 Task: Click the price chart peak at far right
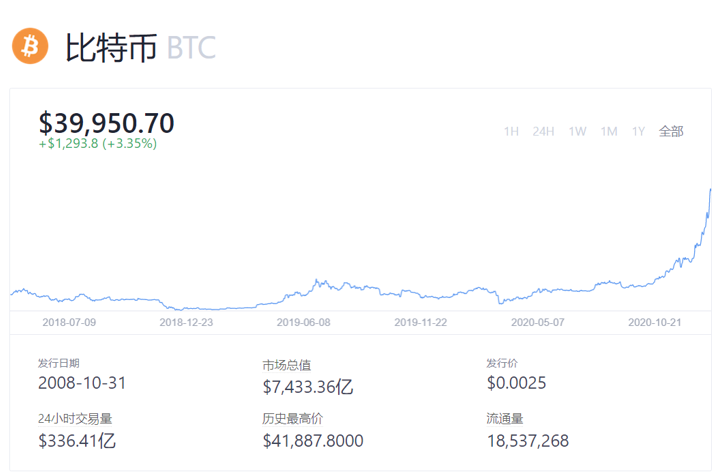710,190
